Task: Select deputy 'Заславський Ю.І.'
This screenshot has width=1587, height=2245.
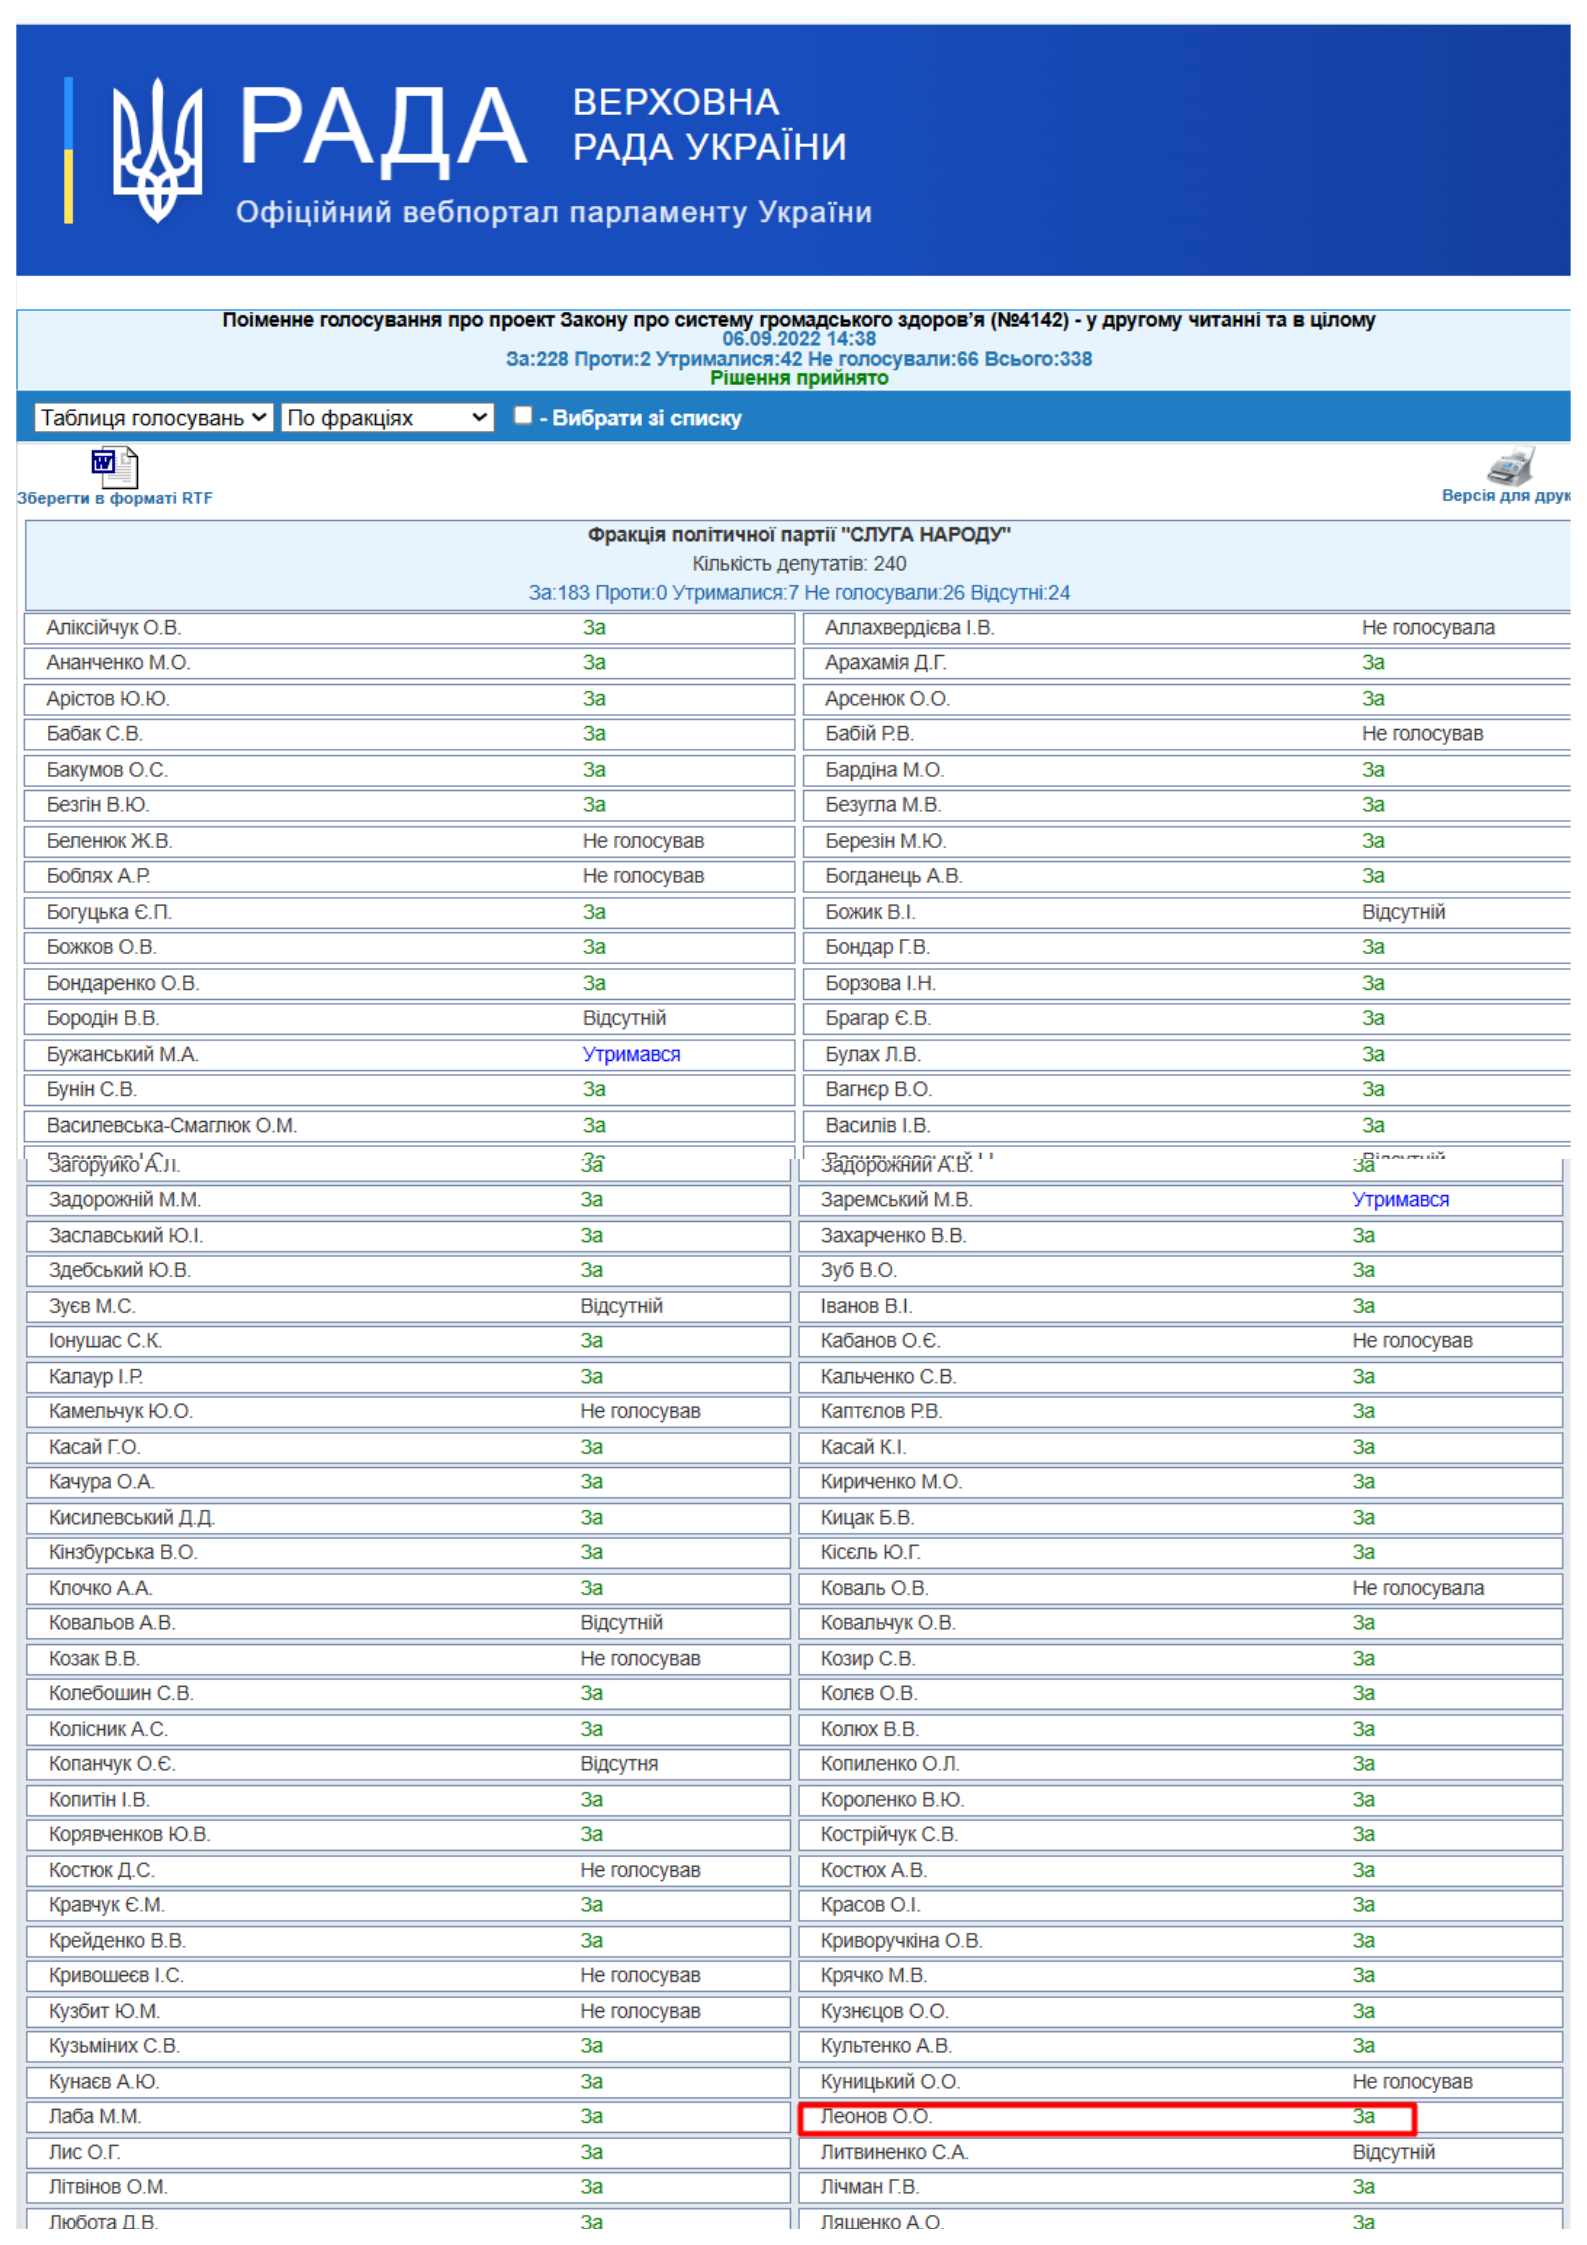Action: coord(125,1235)
